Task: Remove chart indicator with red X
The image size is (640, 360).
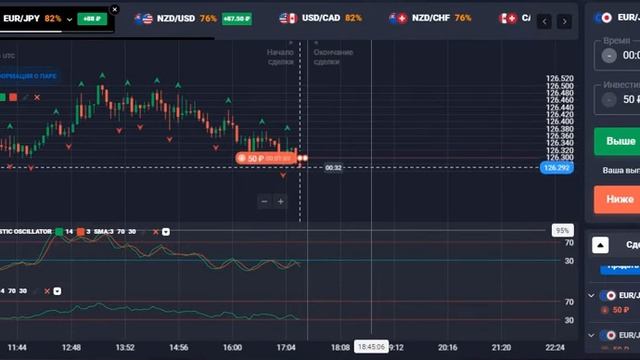Action: (x=37, y=98)
